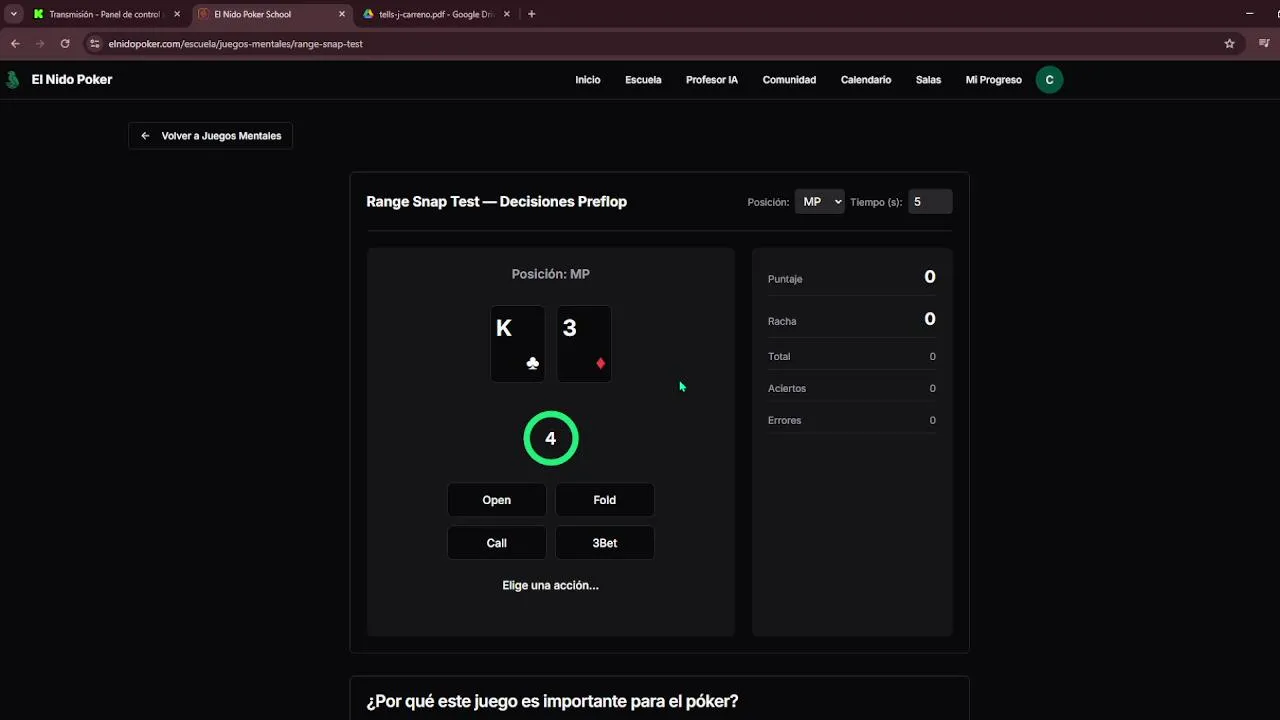
Task: Click the "Posición: MP" label above the cards
Action: click(551, 274)
